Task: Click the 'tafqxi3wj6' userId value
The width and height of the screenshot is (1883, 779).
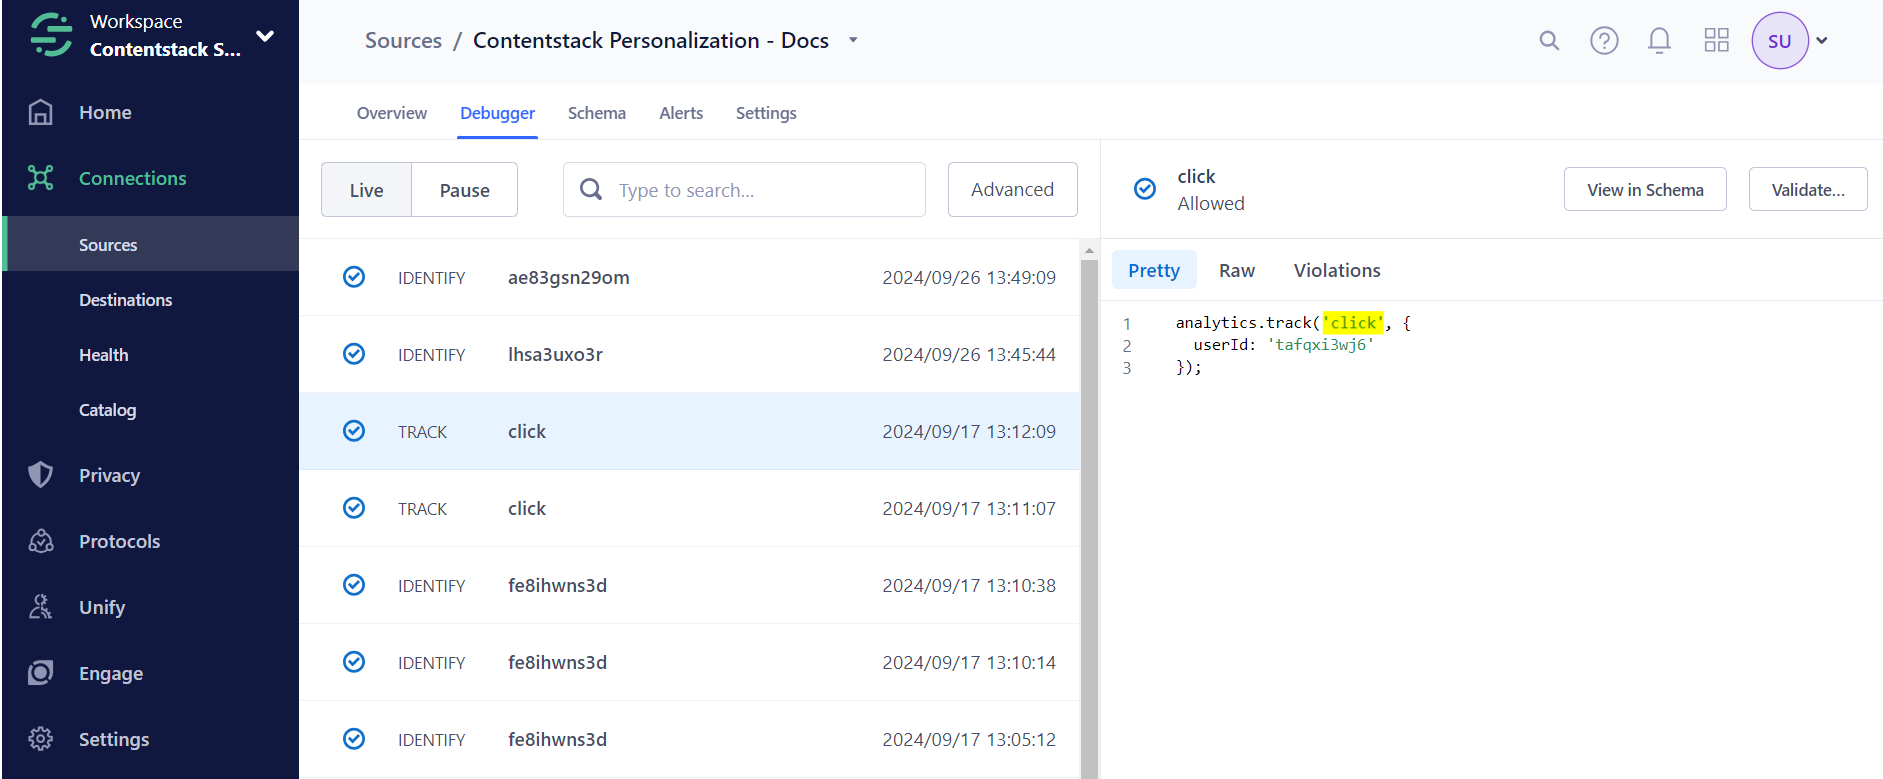Action: (1321, 344)
